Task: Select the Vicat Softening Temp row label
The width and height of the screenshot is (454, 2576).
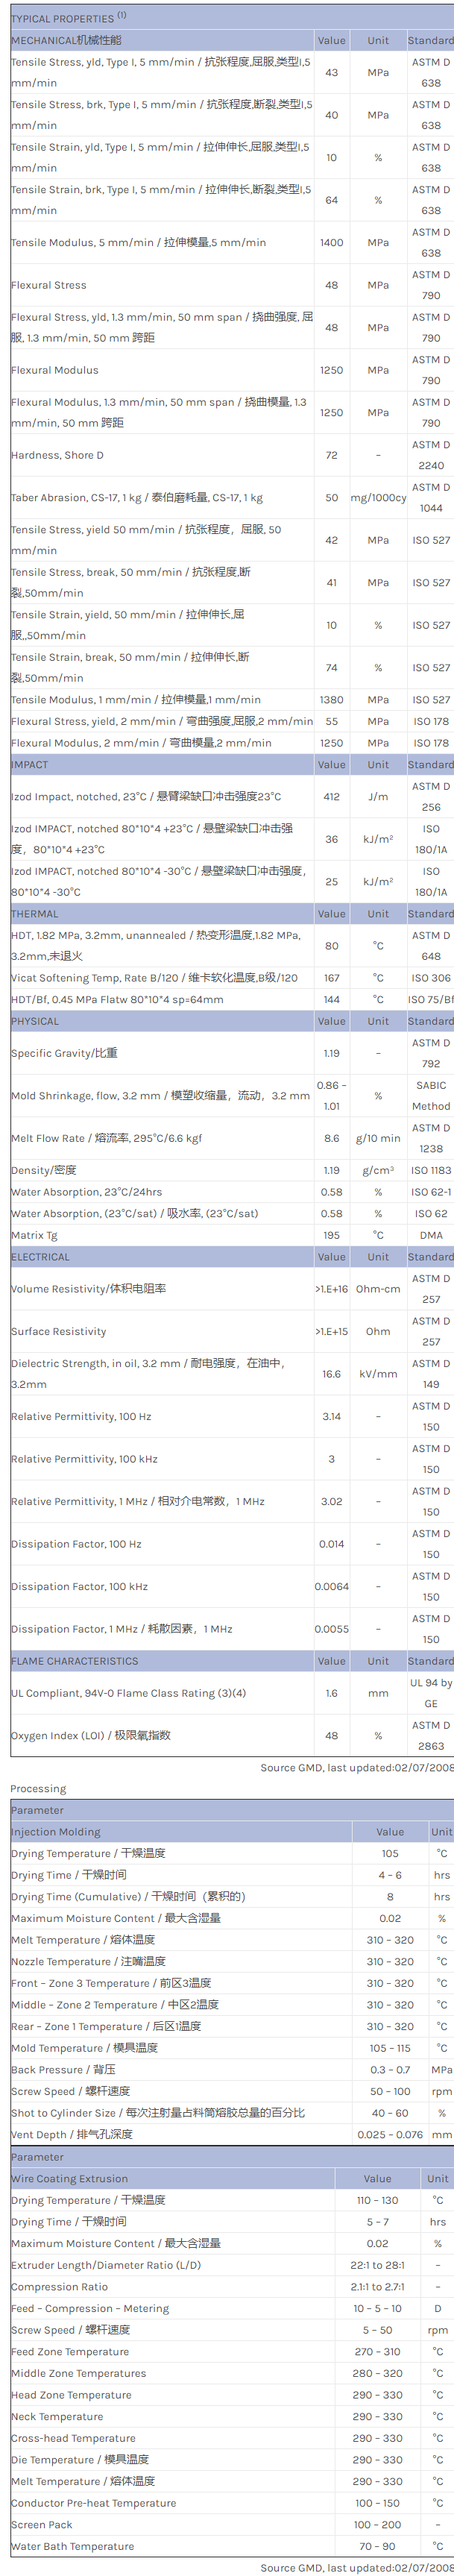Action: click(154, 977)
